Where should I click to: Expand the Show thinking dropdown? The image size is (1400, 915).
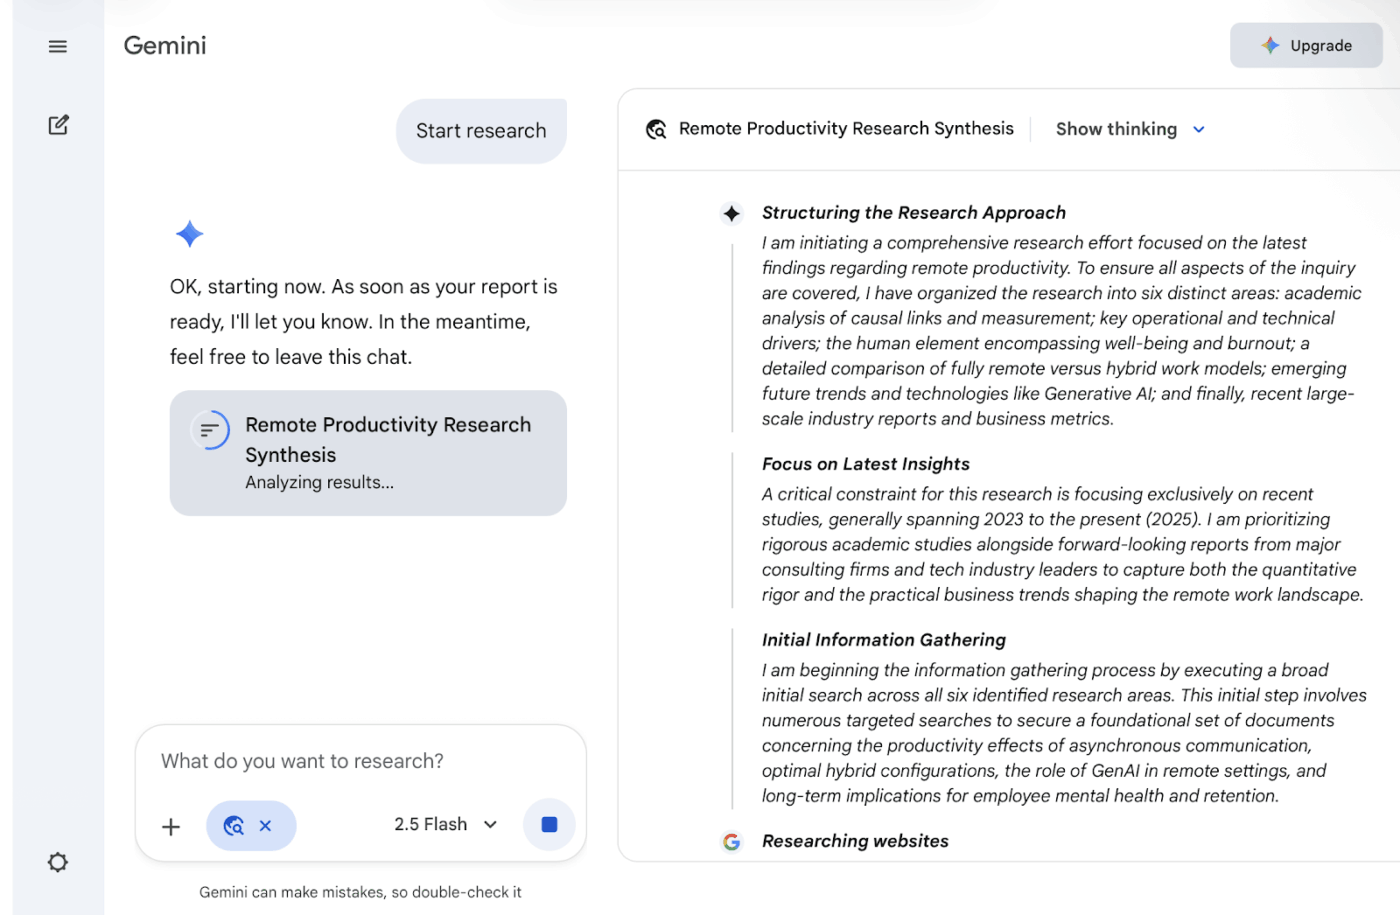tap(1130, 128)
